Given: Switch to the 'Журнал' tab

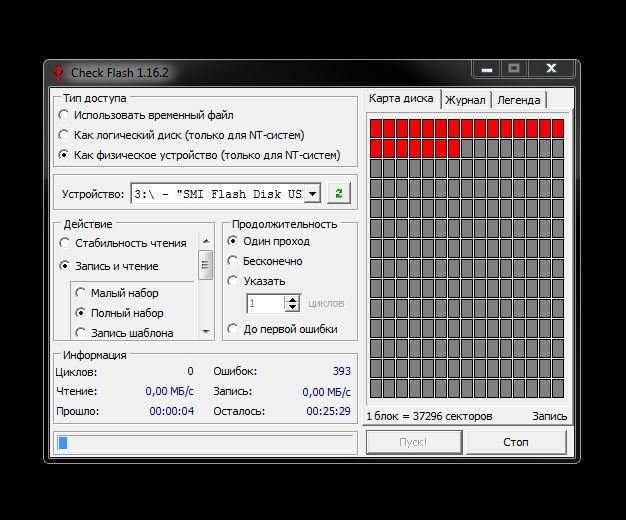Looking at the screenshot, I should click(x=466, y=100).
